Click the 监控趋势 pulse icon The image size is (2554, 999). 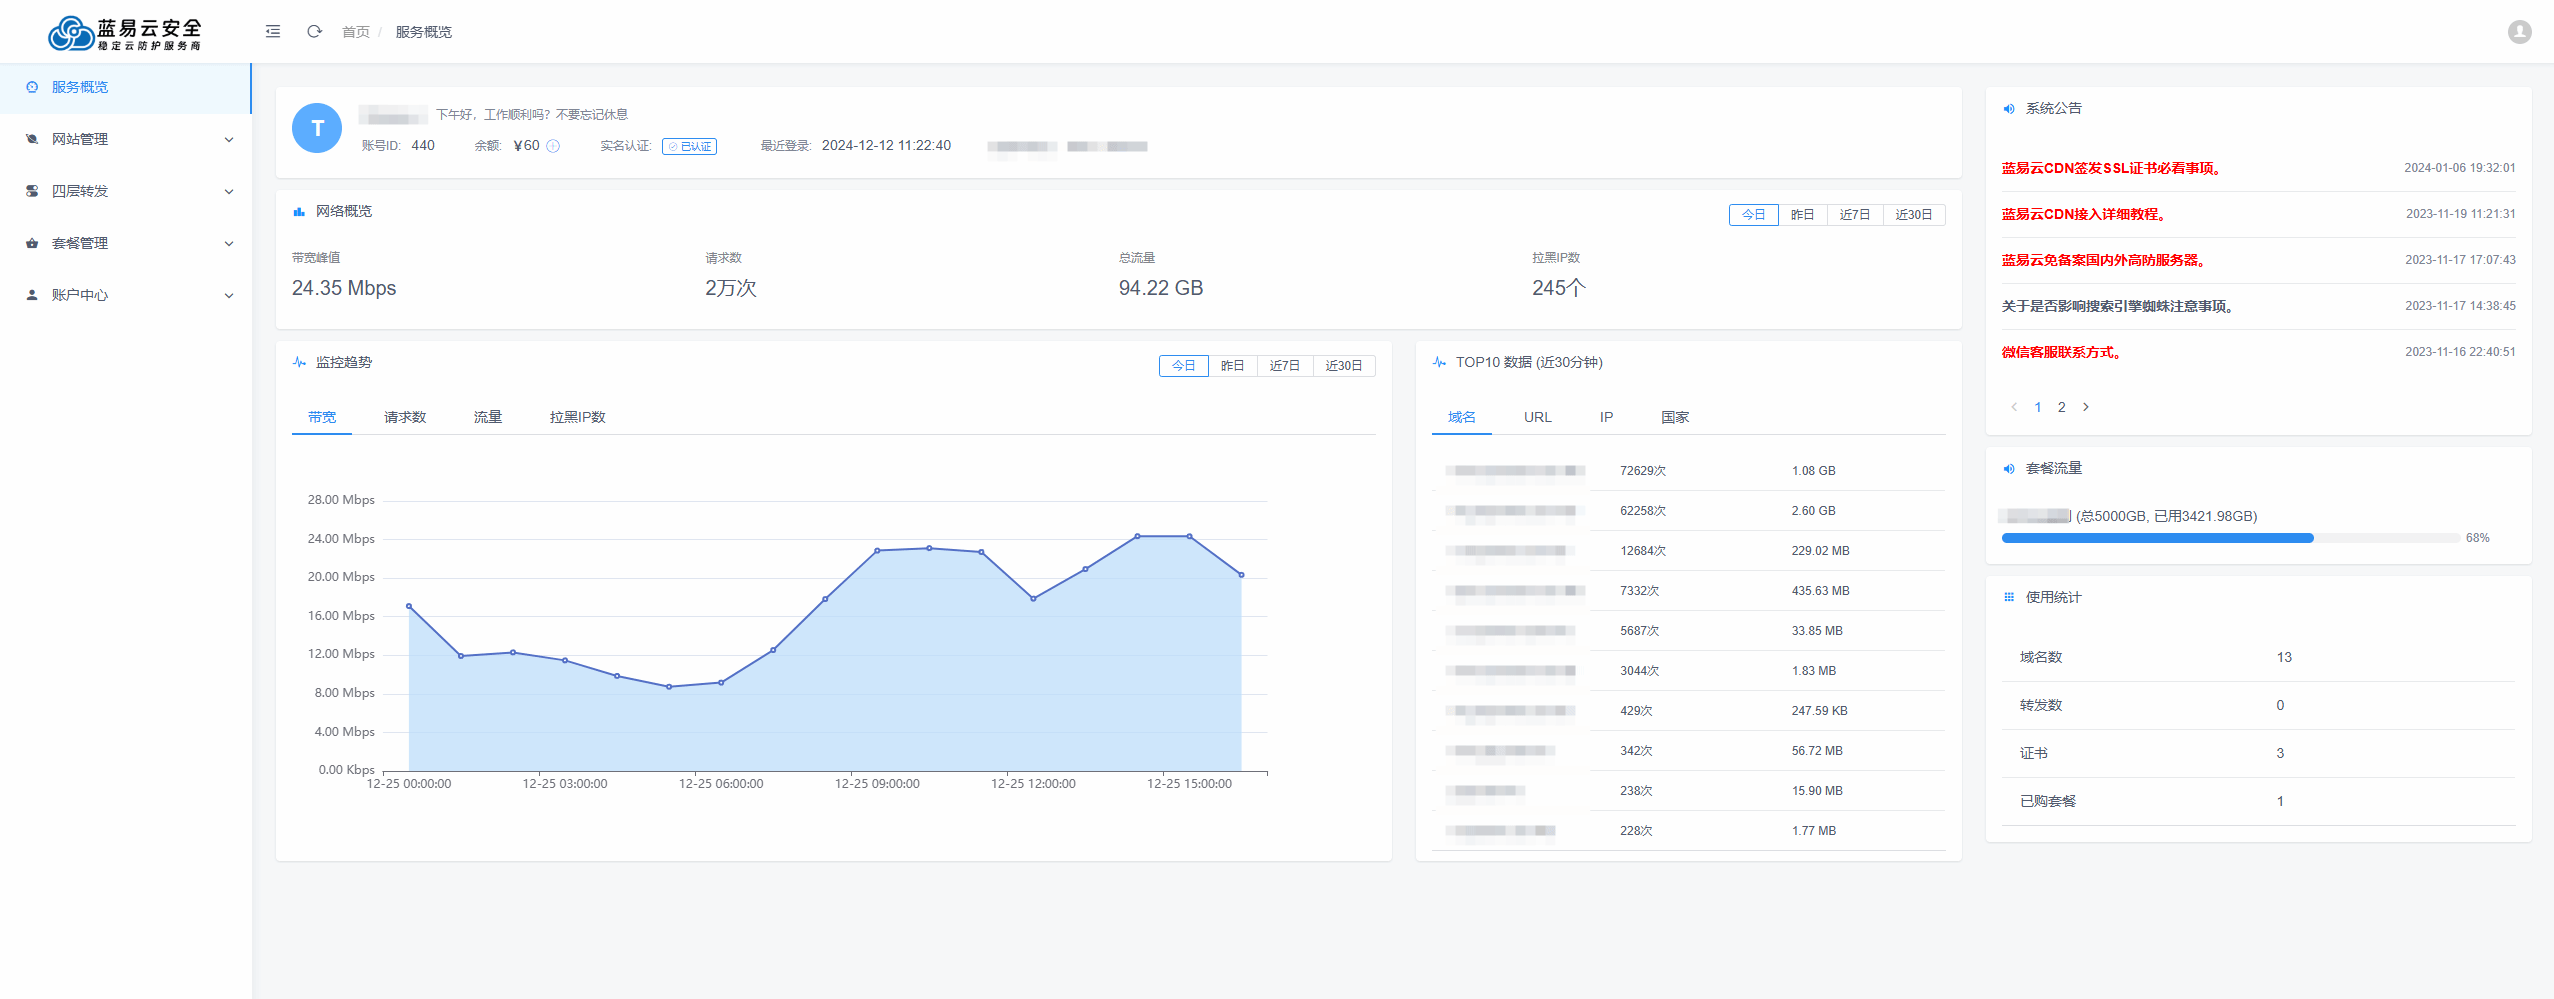pyautogui.click(x=299, y=362)
